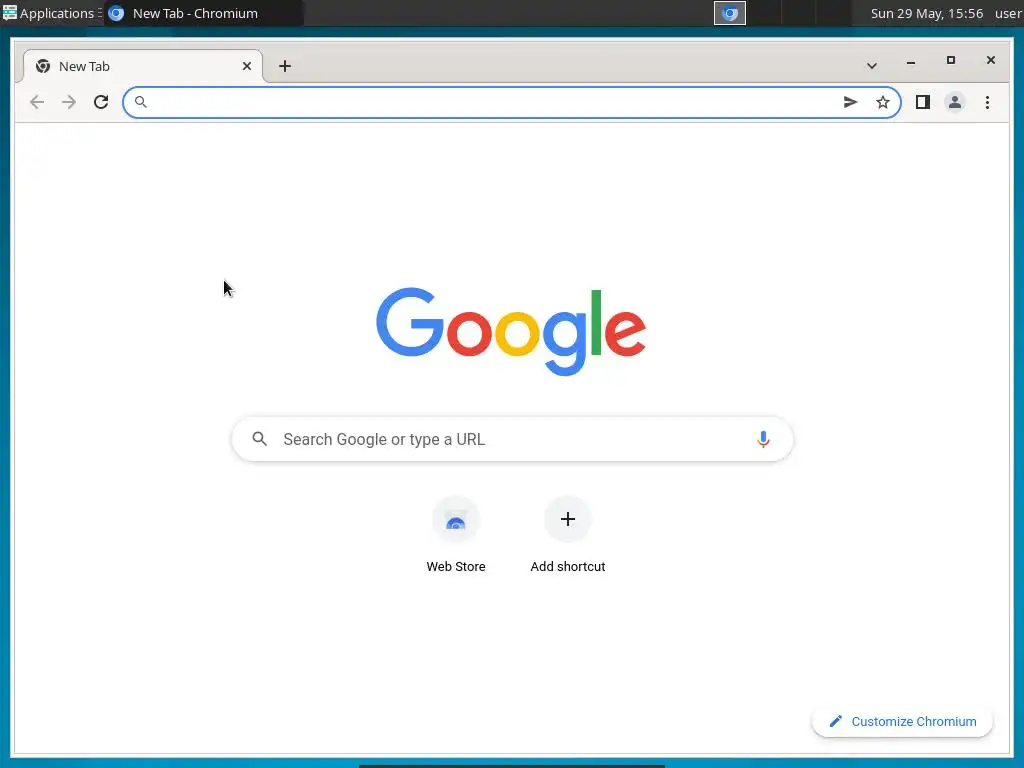This screenshot has height=768, width=1024.
Task: Start voice search with the microphone icon
Action: click(x=763, y=440)
